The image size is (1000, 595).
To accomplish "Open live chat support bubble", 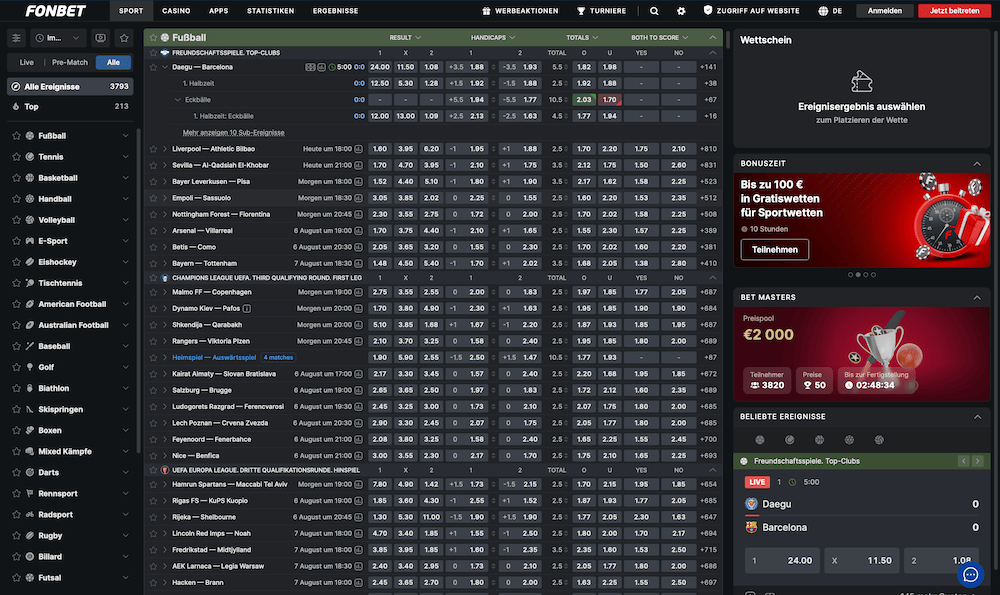I will [970, 575].
